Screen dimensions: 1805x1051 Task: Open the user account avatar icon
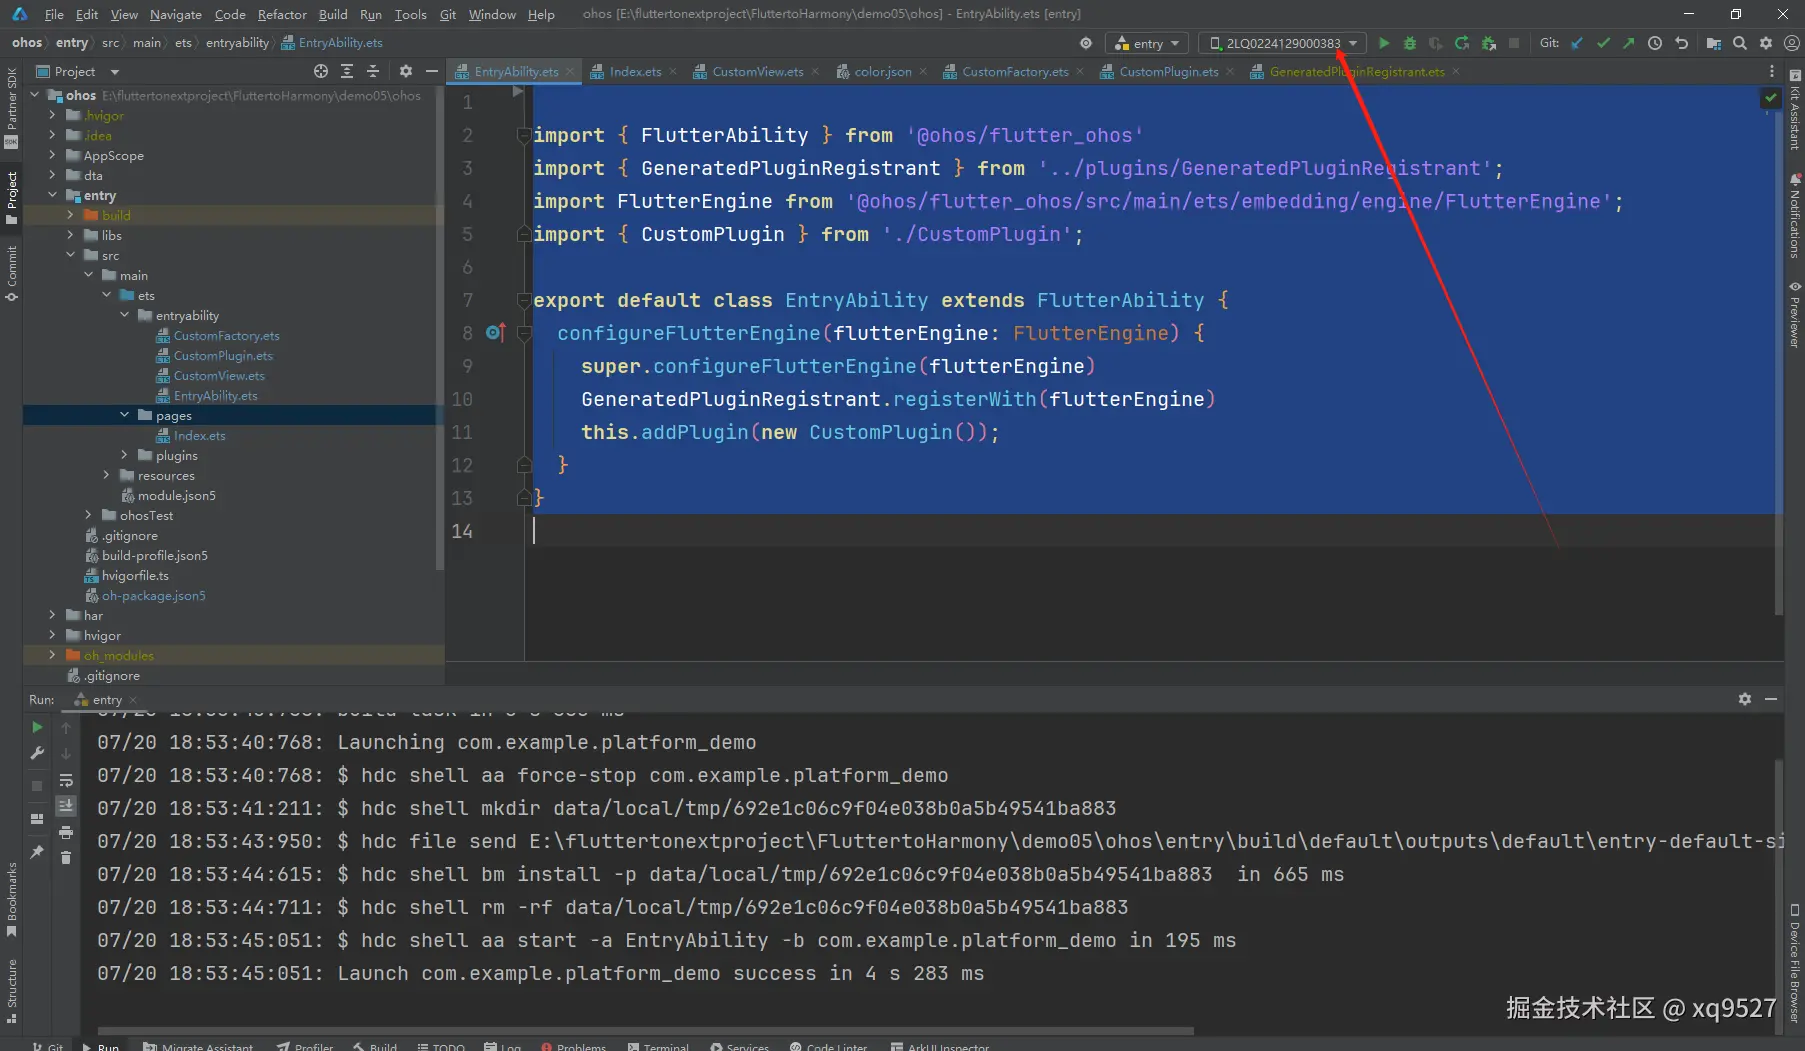(x=1792, y=43)
